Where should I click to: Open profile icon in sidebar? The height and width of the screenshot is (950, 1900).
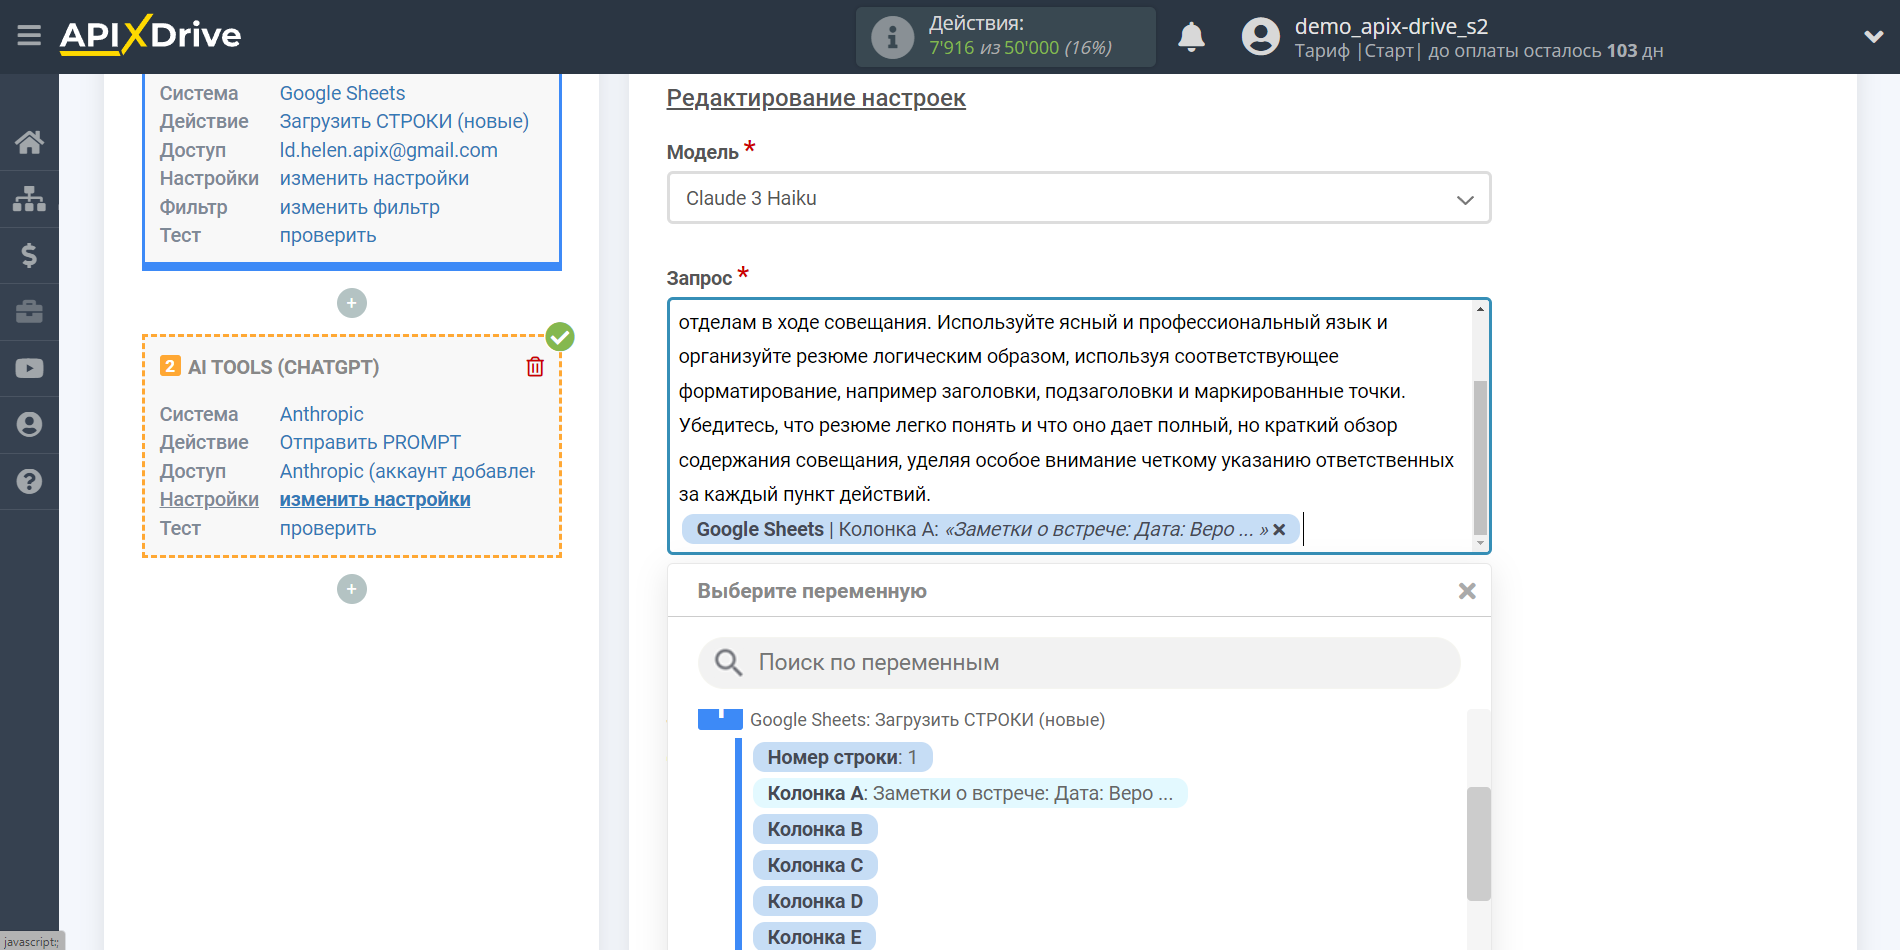[x=29, y=425]
